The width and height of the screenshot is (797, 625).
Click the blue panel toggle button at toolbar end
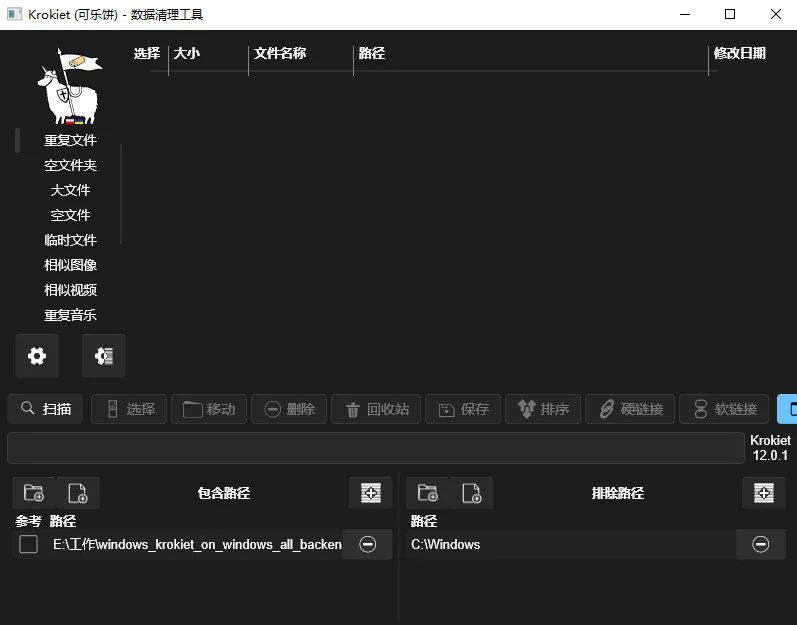pos(787,409)
